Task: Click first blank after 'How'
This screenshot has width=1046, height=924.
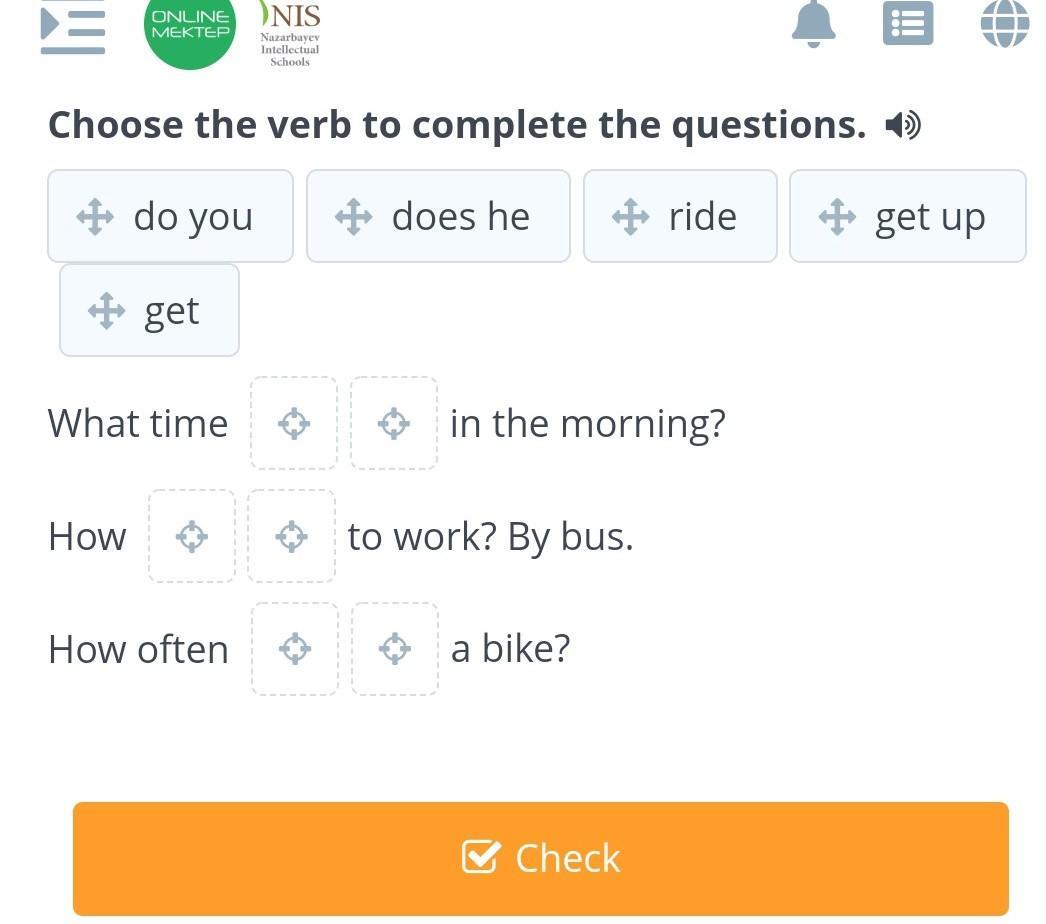Action: coord(192,537)
